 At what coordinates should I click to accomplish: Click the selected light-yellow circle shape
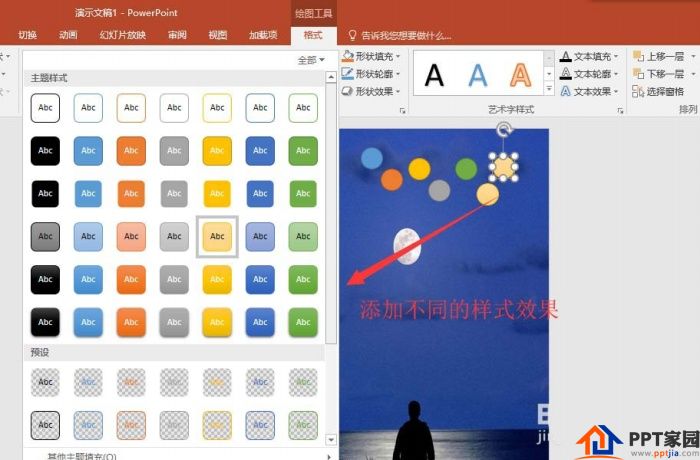click(504, 167)
